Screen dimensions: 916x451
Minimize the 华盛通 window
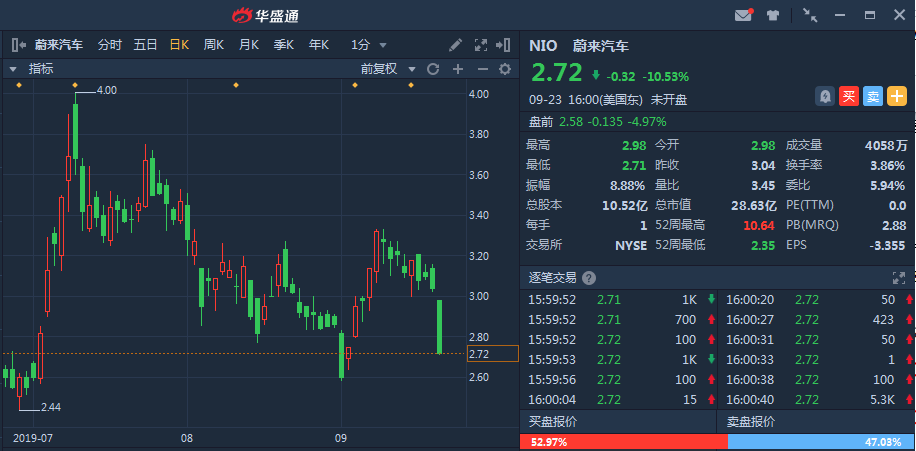pos(840,15)
